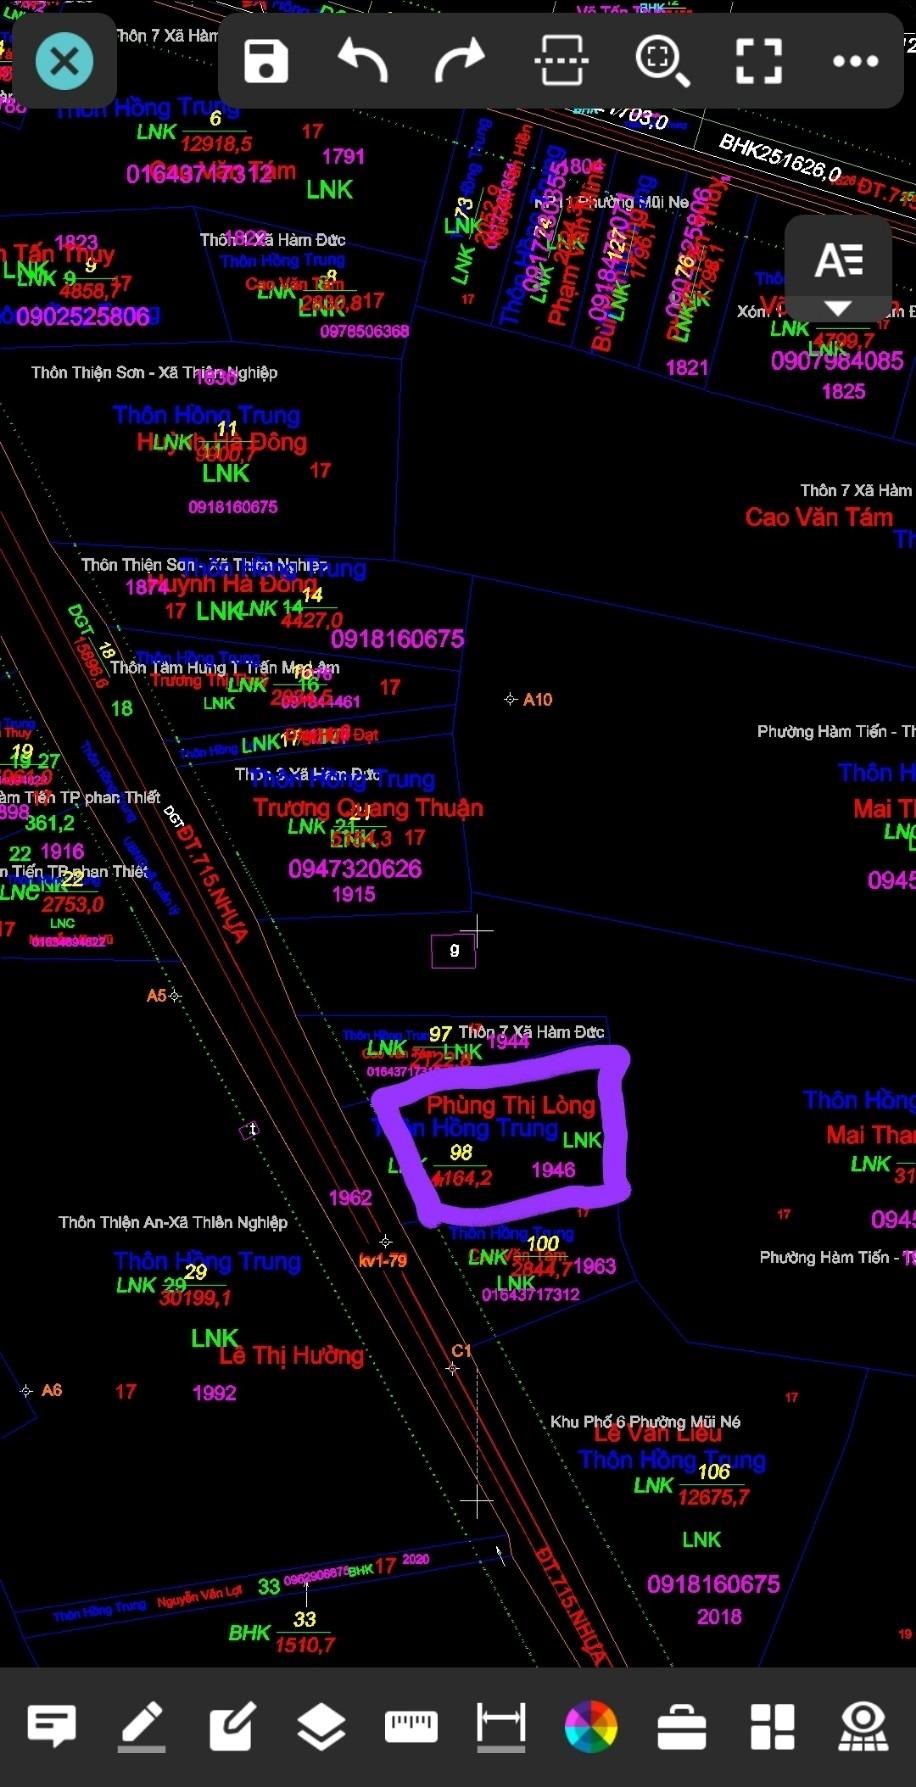This screenshot has height=1787, width=916.
Task: Select the pencil draw tool
Action: point(142,1725)
